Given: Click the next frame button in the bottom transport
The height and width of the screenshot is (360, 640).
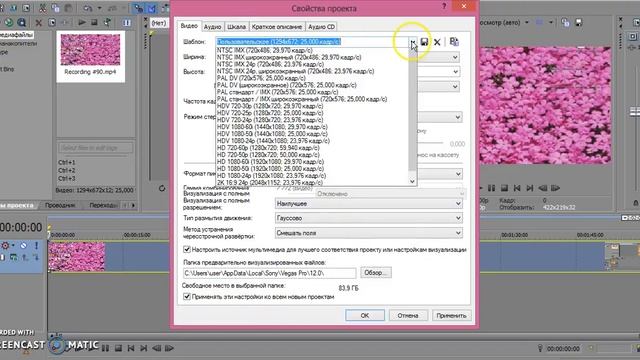Looking at the screenshot, I should pyautogui.click(x=169, y=348).
